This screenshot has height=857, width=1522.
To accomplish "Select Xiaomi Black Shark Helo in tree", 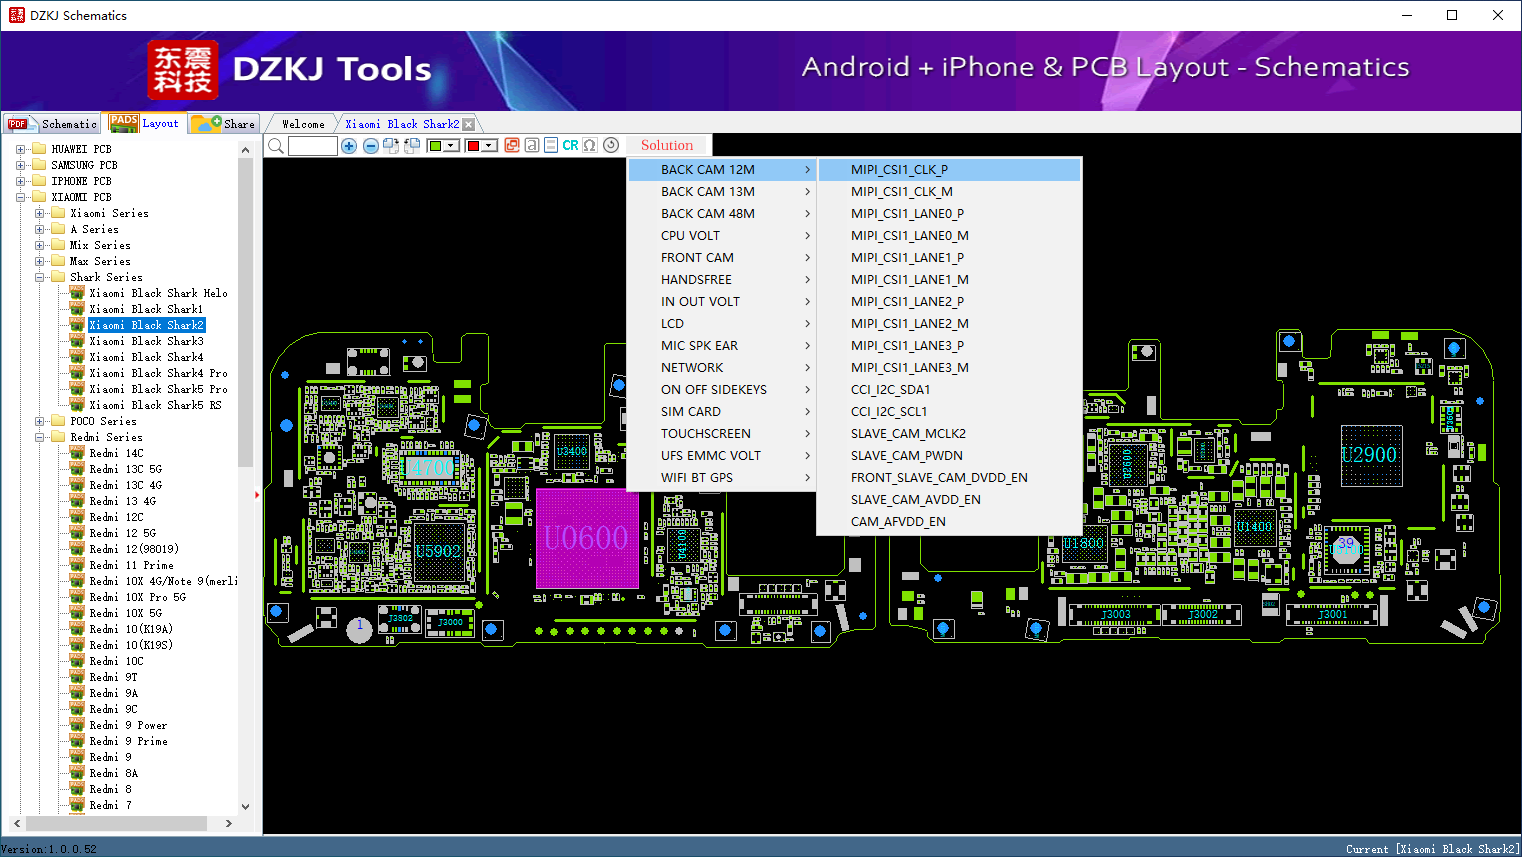I will (x=158, y=293).
